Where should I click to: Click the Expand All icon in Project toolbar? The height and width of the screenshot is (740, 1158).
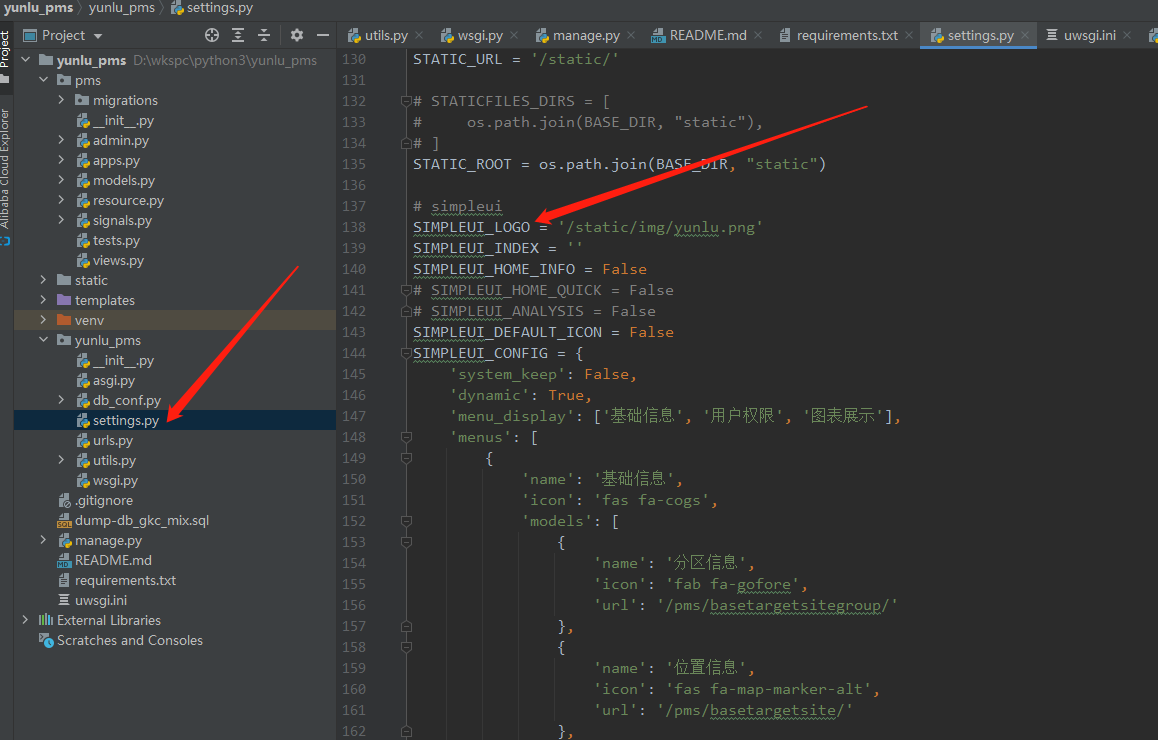tap(238, 35)
